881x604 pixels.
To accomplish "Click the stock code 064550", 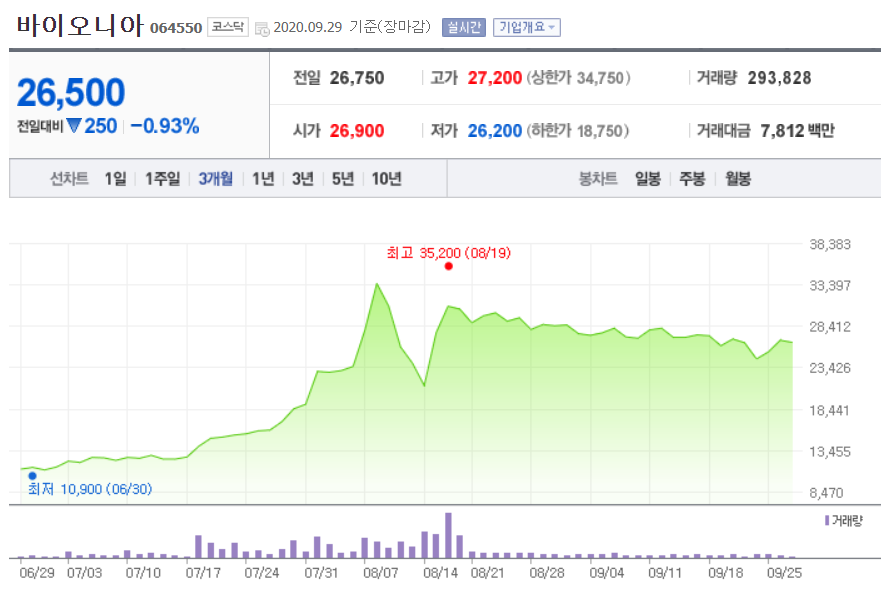I will pos(176,28).
